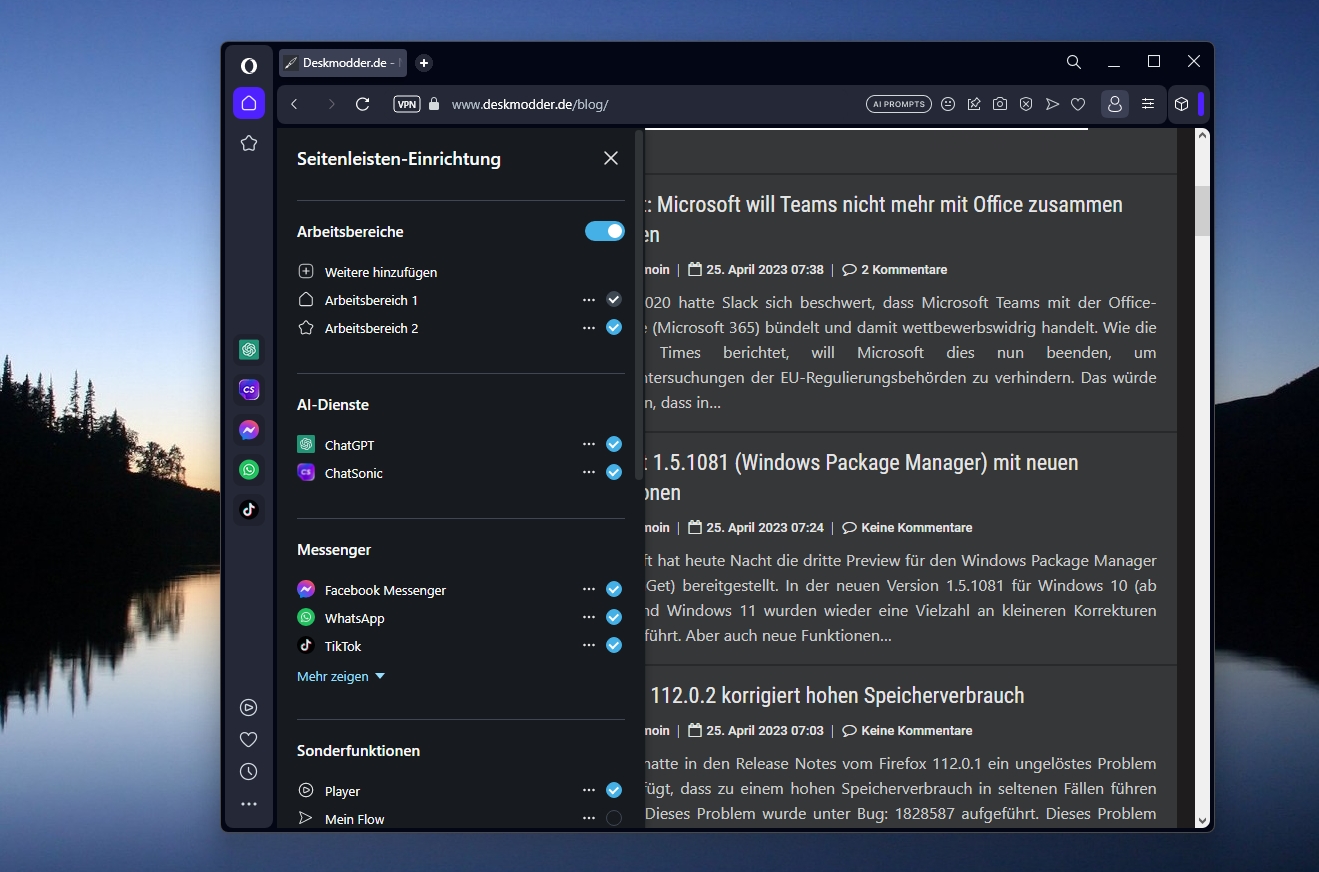Open the Player icon in sidebar
Viewport: 1319px width, 872px height.
click(x=249, y=707)
